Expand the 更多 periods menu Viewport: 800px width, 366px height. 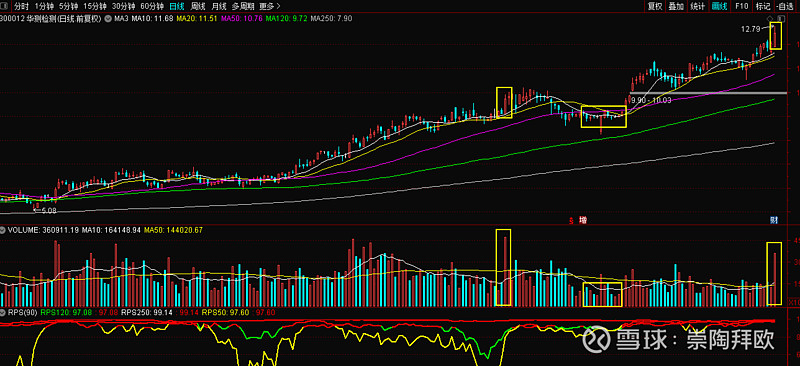pyautogui.click(x=270, y=6)
